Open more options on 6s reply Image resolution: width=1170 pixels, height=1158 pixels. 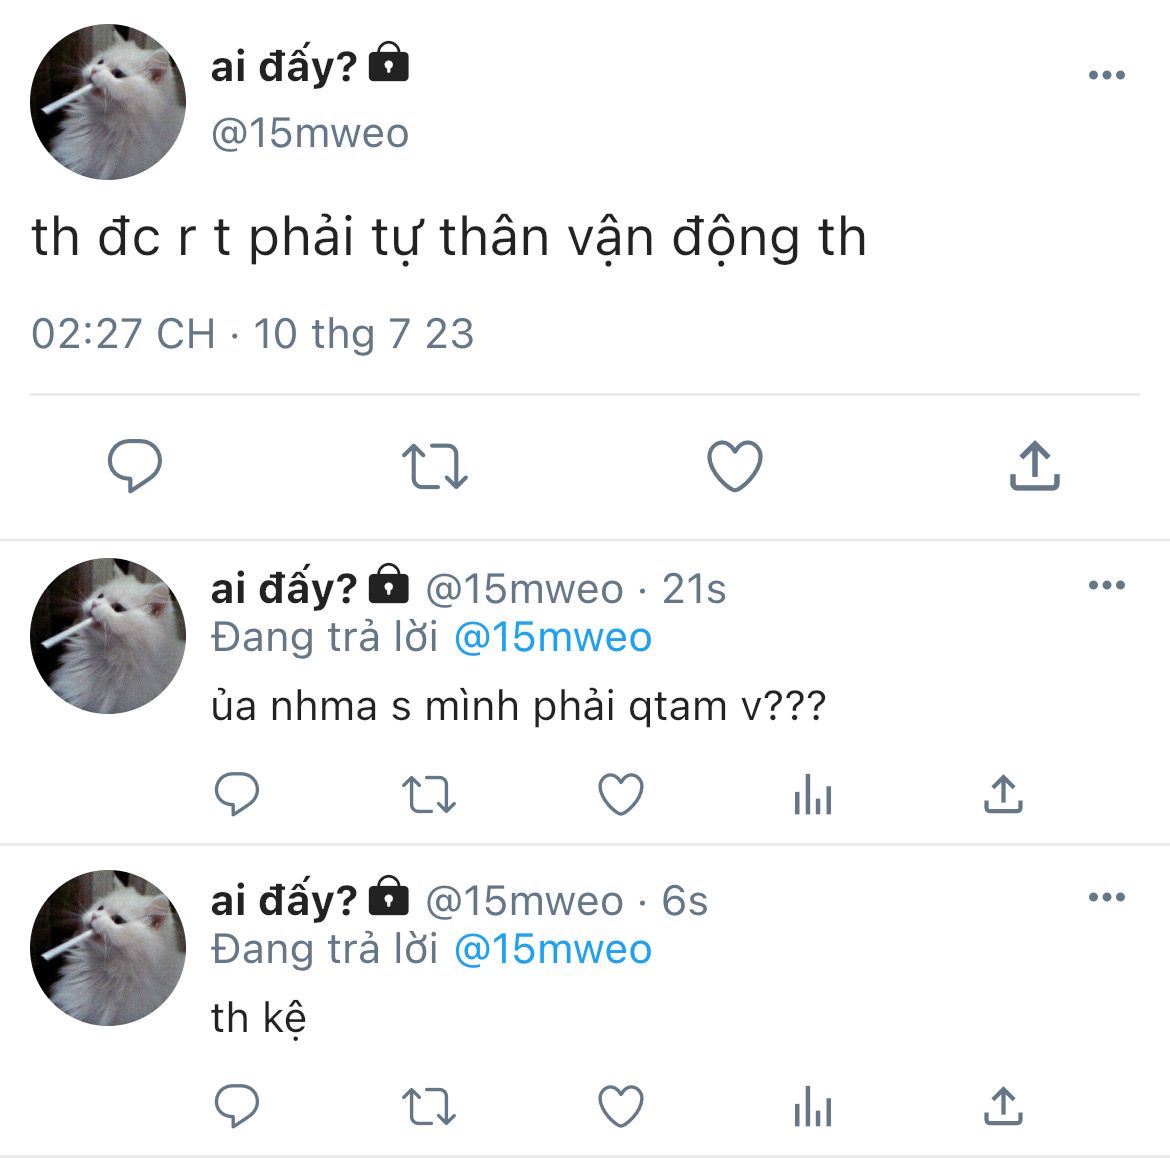(x=1107, y=897)
